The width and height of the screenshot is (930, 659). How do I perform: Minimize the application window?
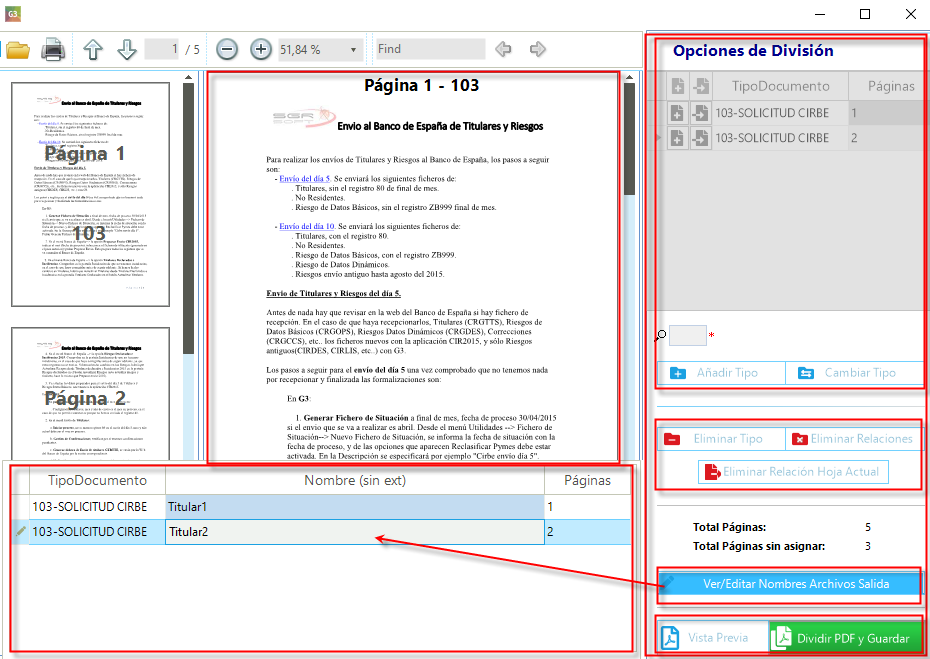click(x=820, y=14)
